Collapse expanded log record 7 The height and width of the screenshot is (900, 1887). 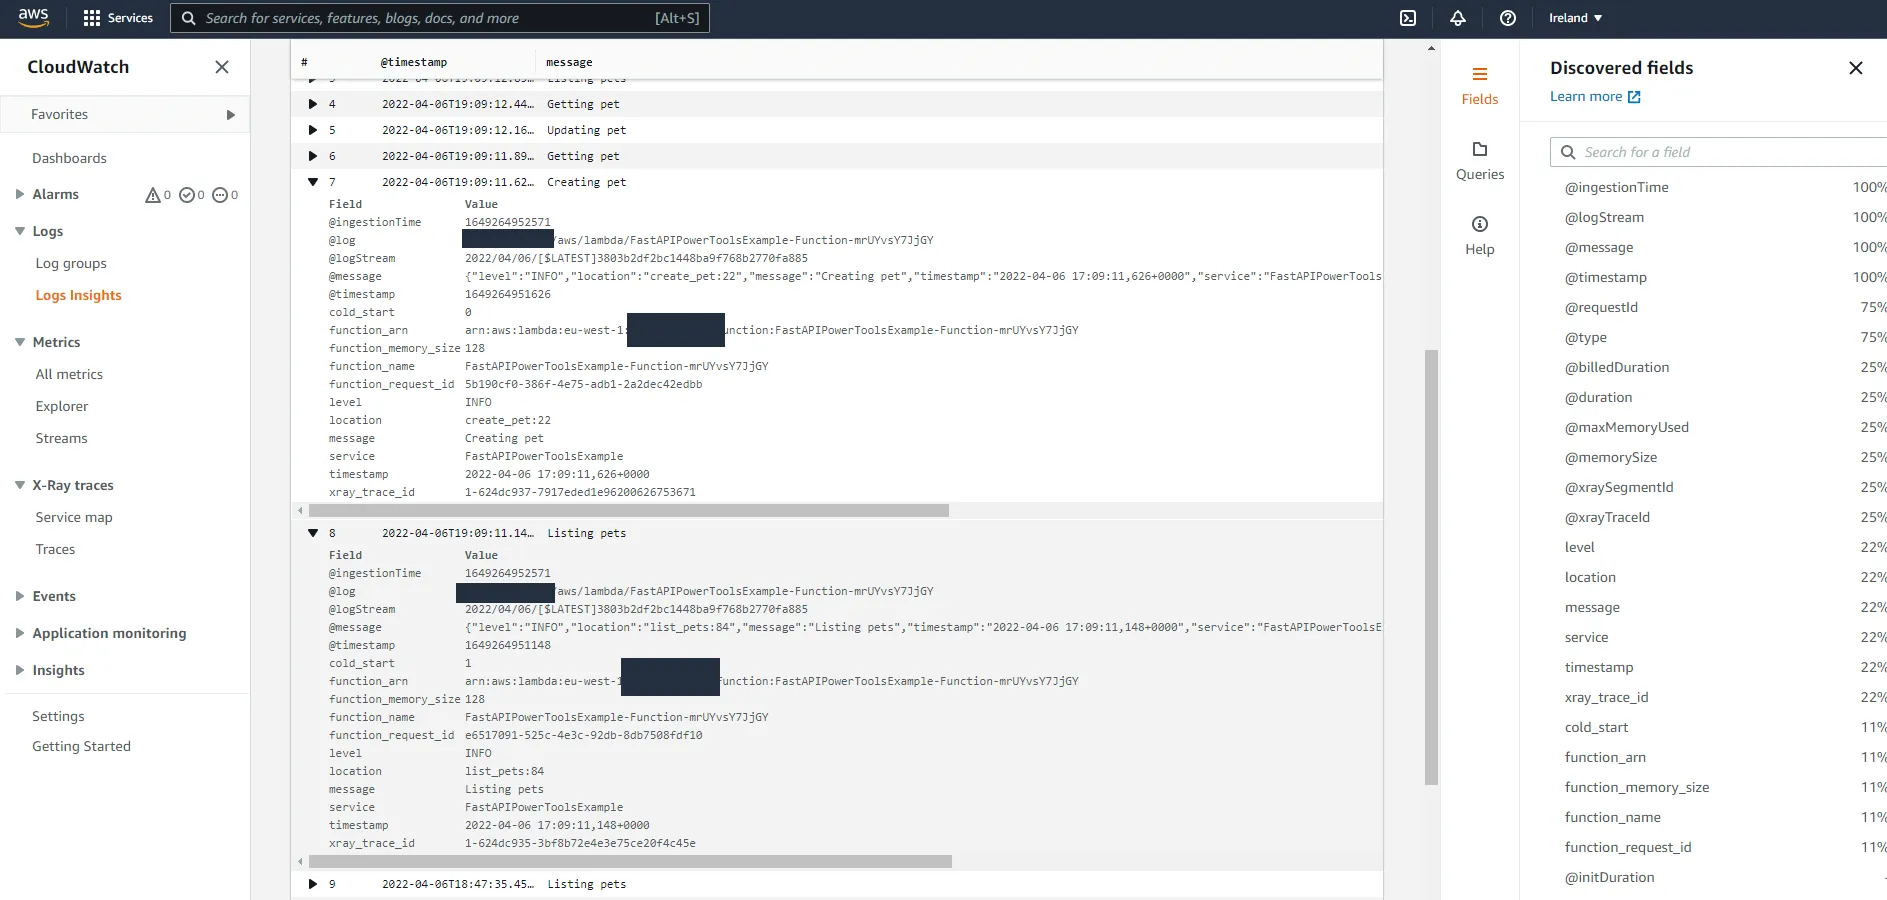[312, 182]
